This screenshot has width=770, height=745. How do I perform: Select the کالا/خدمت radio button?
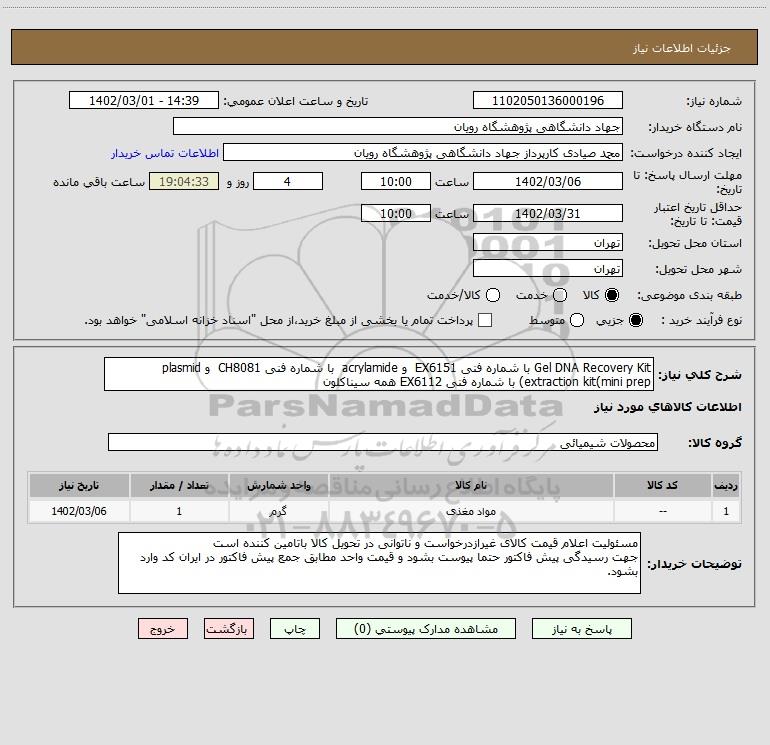[493, 295]
